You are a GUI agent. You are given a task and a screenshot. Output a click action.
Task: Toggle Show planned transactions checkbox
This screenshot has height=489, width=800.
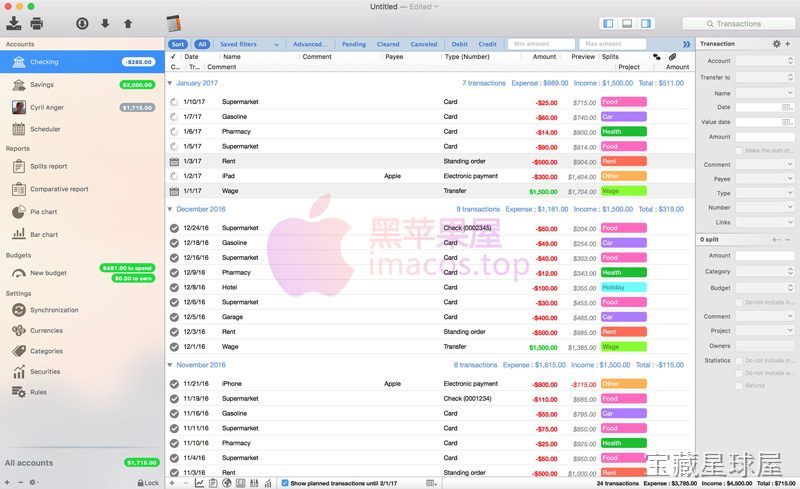tap(285, 483)
